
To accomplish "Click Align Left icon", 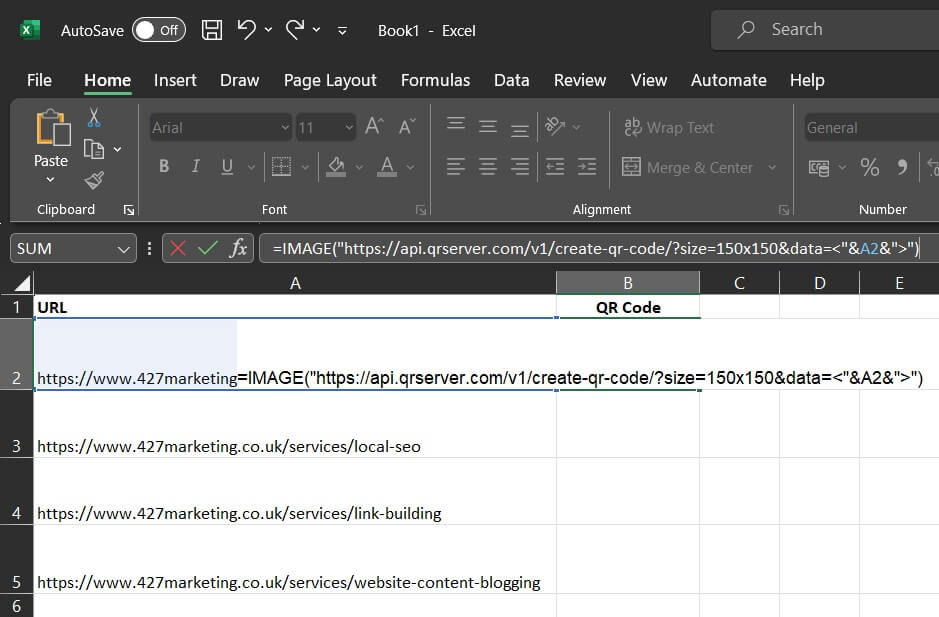I will click(x=456, y=167).
